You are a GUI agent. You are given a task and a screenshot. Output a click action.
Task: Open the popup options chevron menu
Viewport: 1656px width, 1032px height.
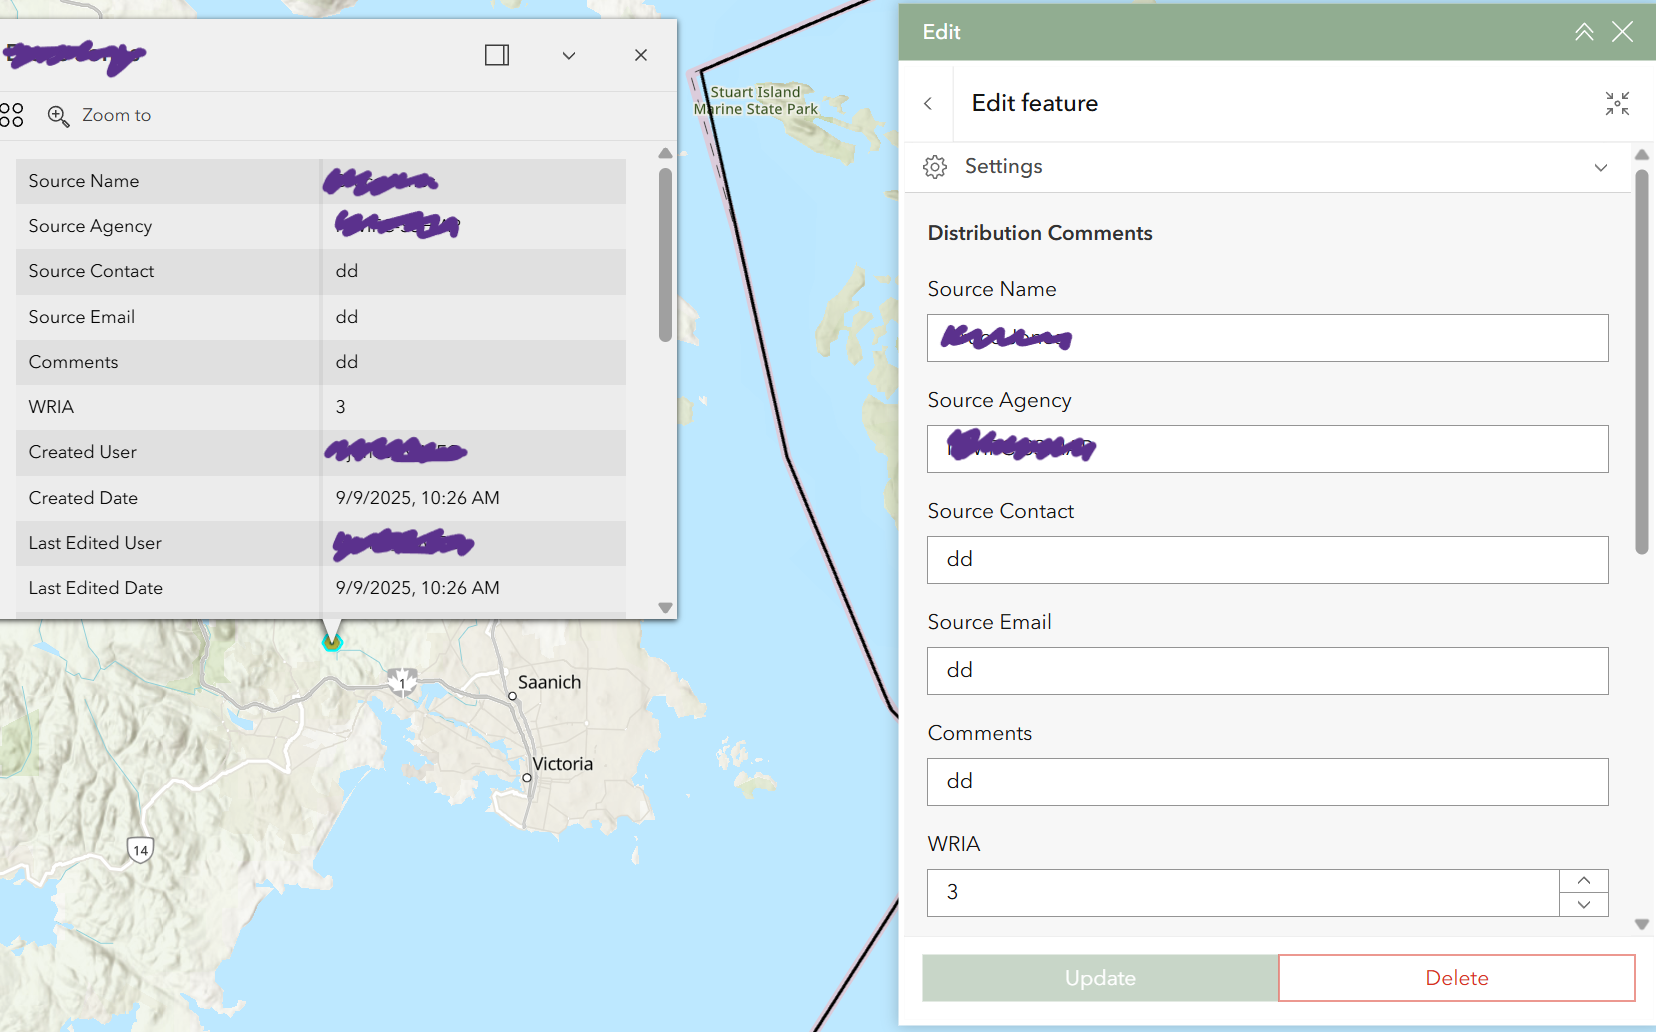pyautogui.click(x=569, y=55)
